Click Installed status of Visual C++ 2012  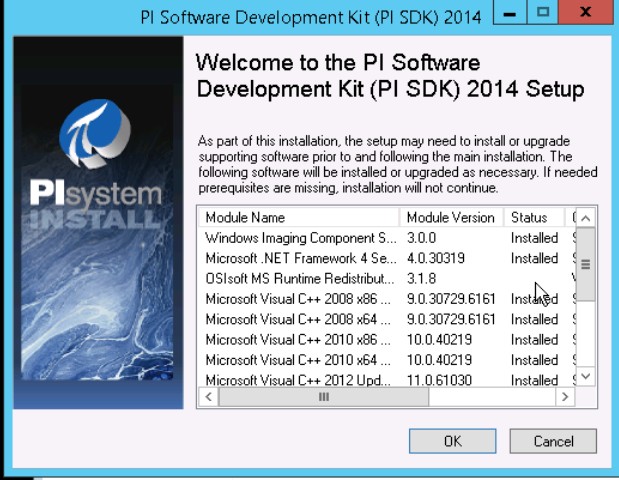pos(534,380)
